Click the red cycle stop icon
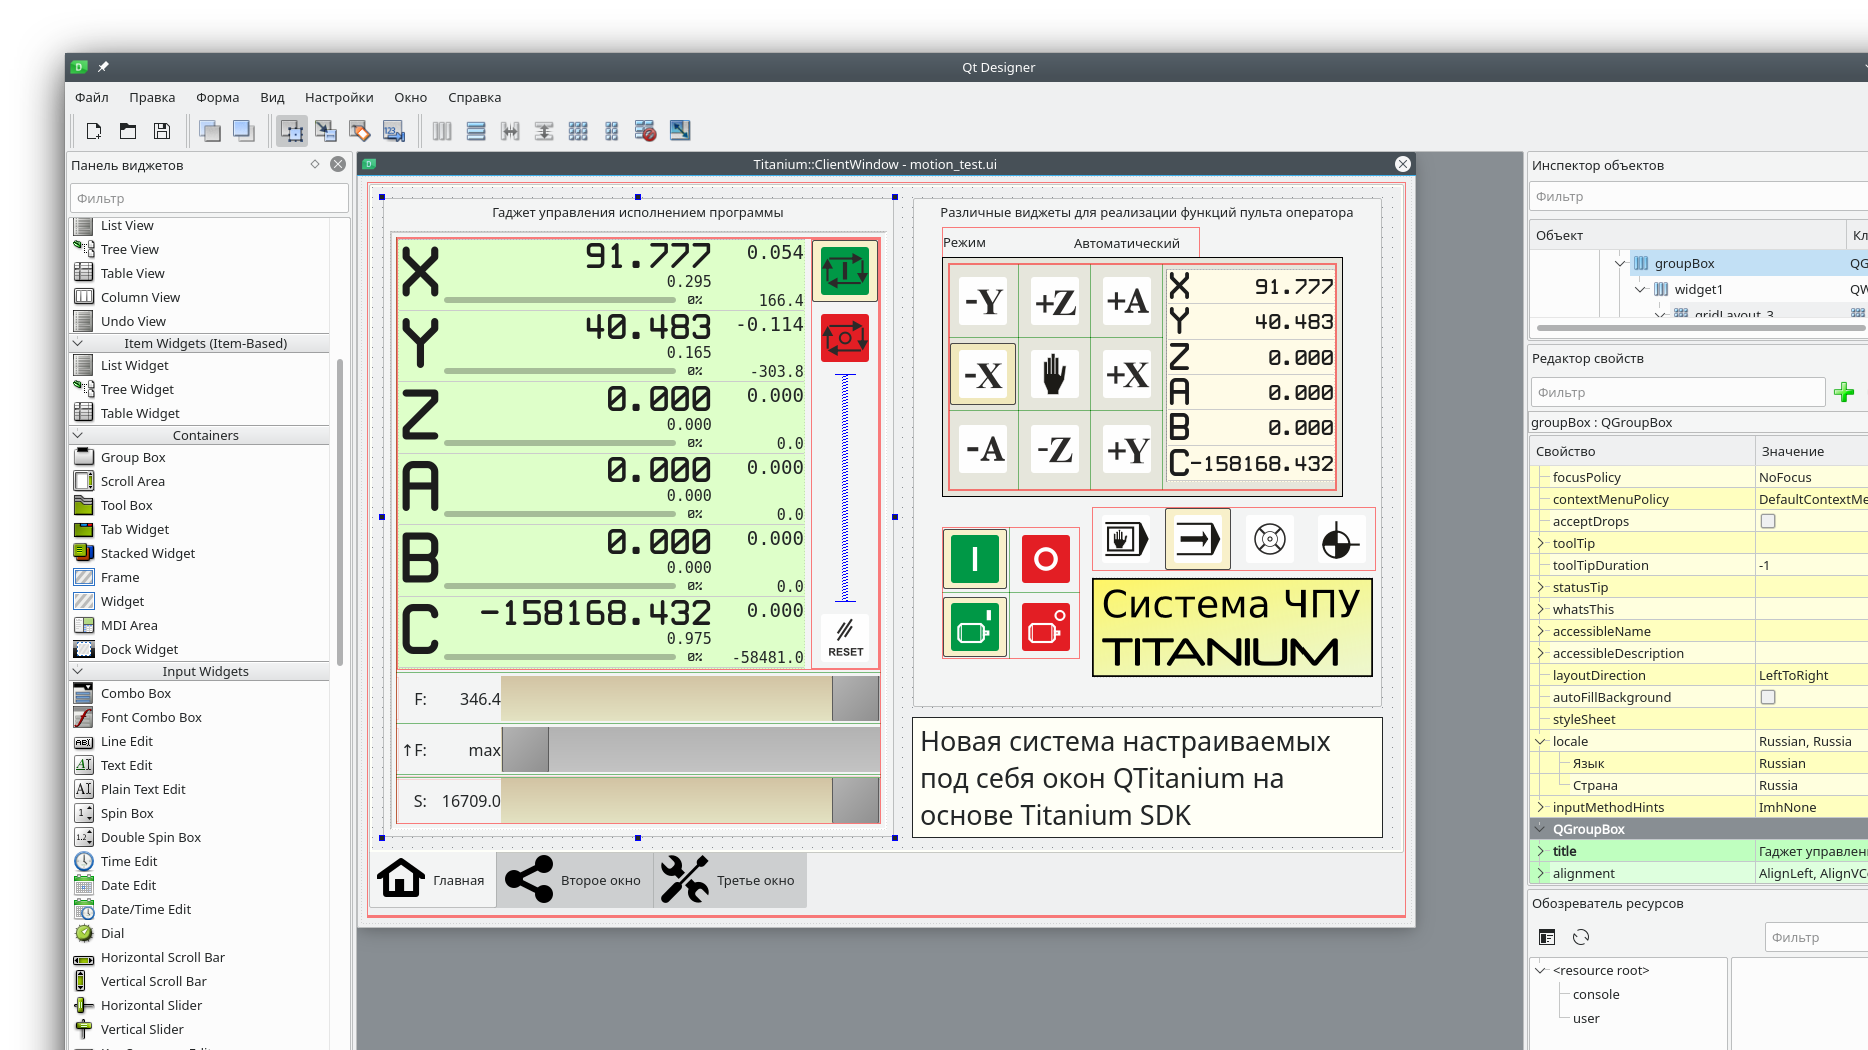The image size is (1868, 1050). (x=845, y=338)
